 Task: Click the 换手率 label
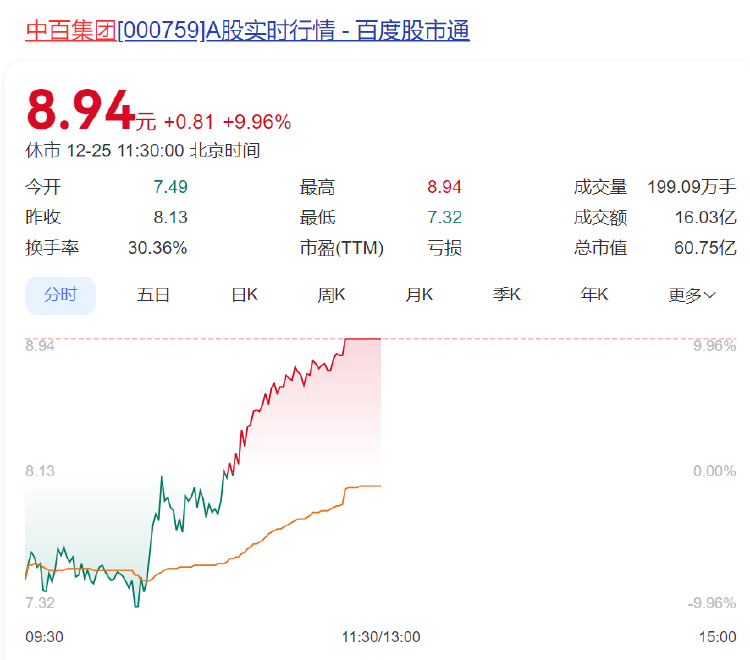pos(52,248)
